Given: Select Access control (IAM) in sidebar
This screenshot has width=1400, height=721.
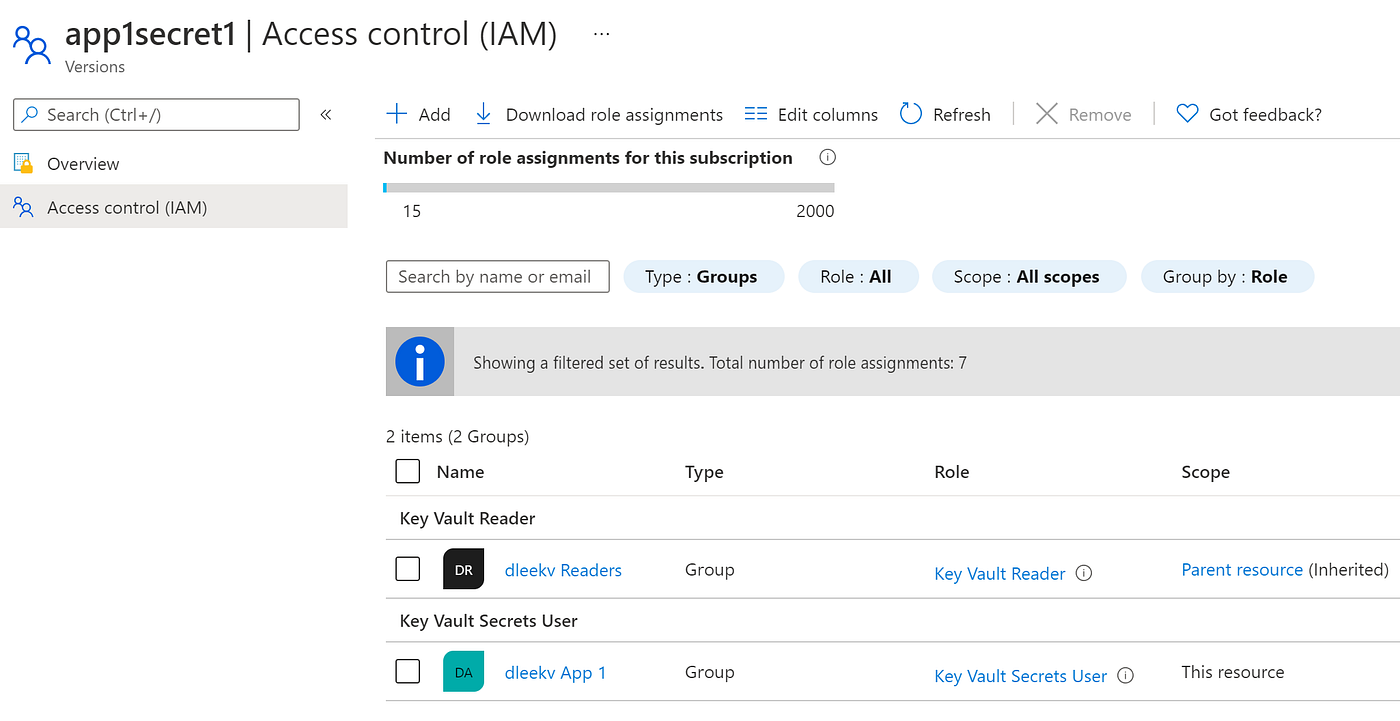Looking at the screenshot, I should coord(127,208).
